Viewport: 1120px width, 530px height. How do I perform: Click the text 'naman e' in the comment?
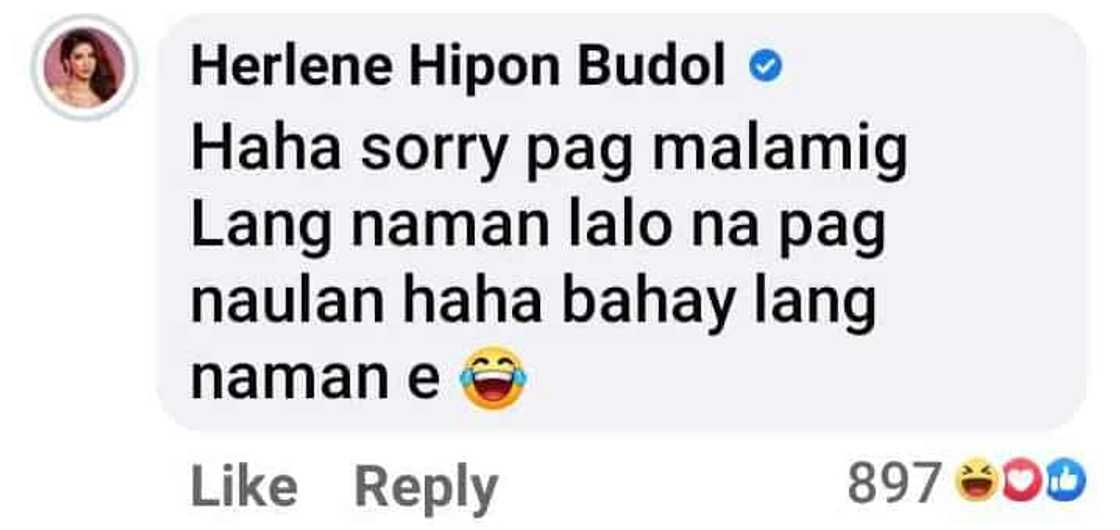coord(314,381)
